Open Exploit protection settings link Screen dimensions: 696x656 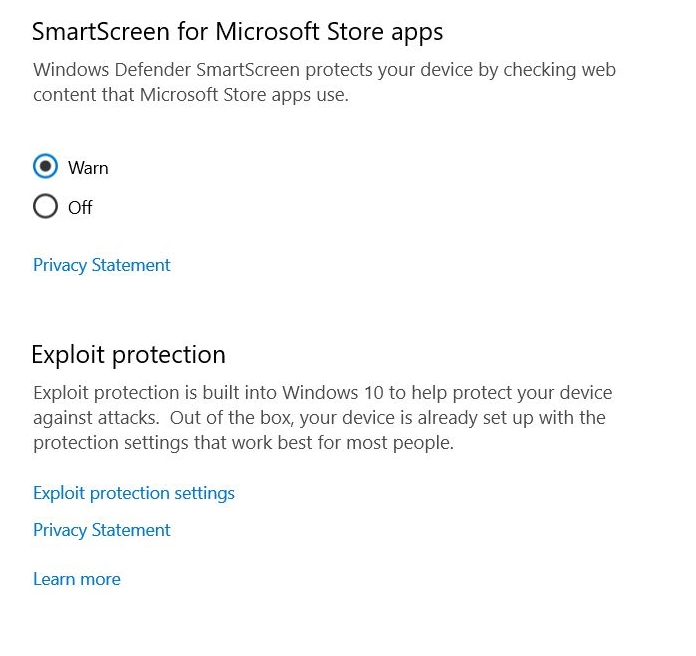134,493
